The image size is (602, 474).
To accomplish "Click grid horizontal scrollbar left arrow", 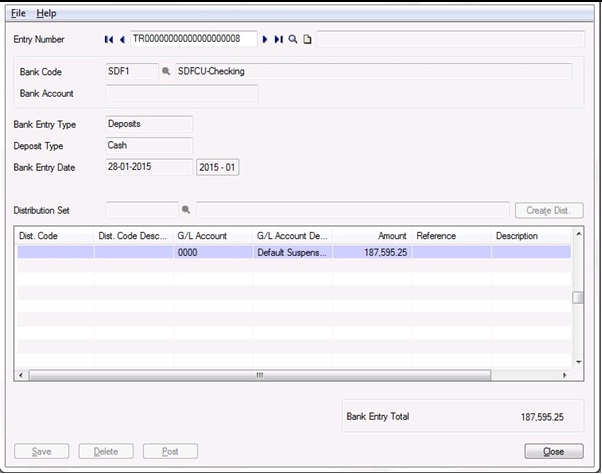I will [x=21, y=375].
